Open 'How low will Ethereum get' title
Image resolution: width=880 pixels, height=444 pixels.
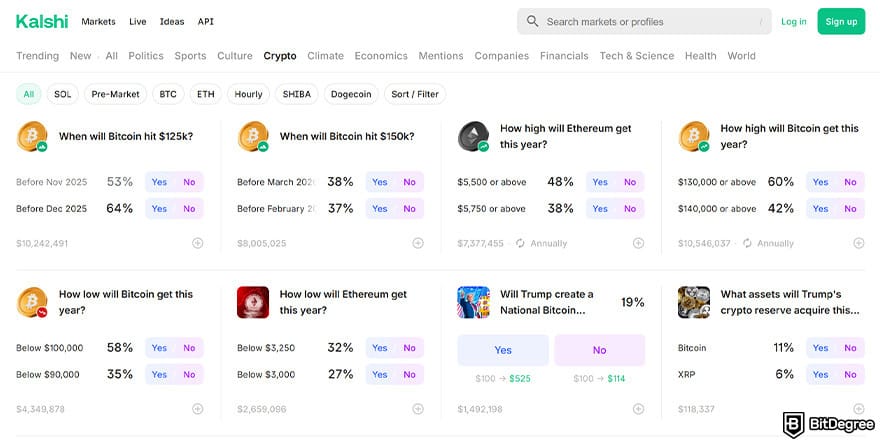(x=343, y=302)
